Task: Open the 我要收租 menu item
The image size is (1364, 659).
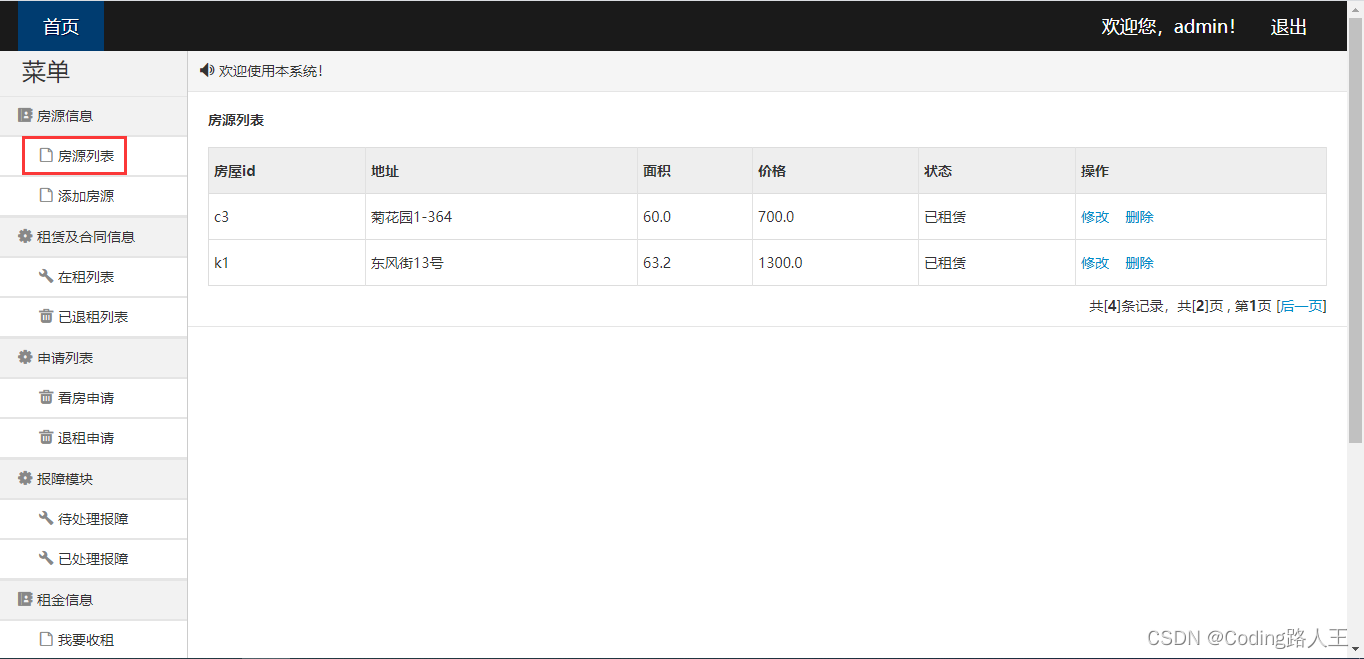Action: click(x=93, y=640)
